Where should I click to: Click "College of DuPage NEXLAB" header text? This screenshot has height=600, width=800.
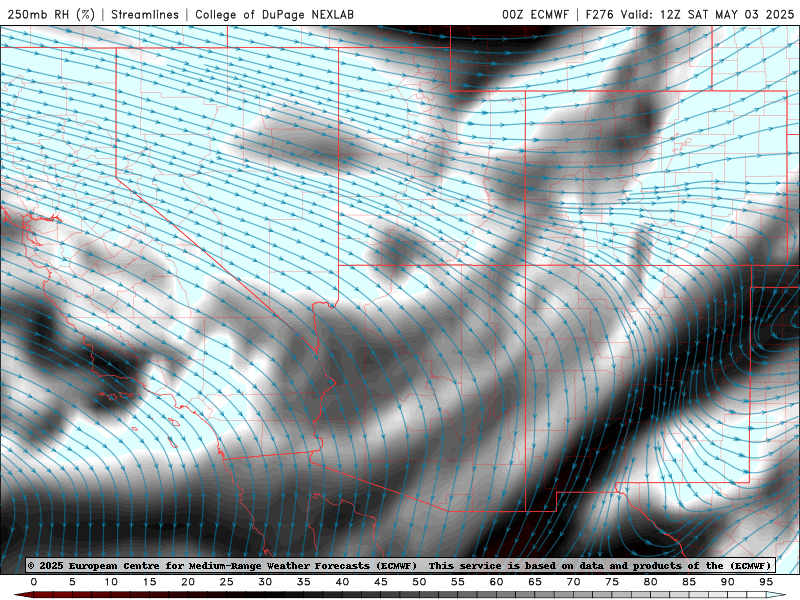pos(274,14)
